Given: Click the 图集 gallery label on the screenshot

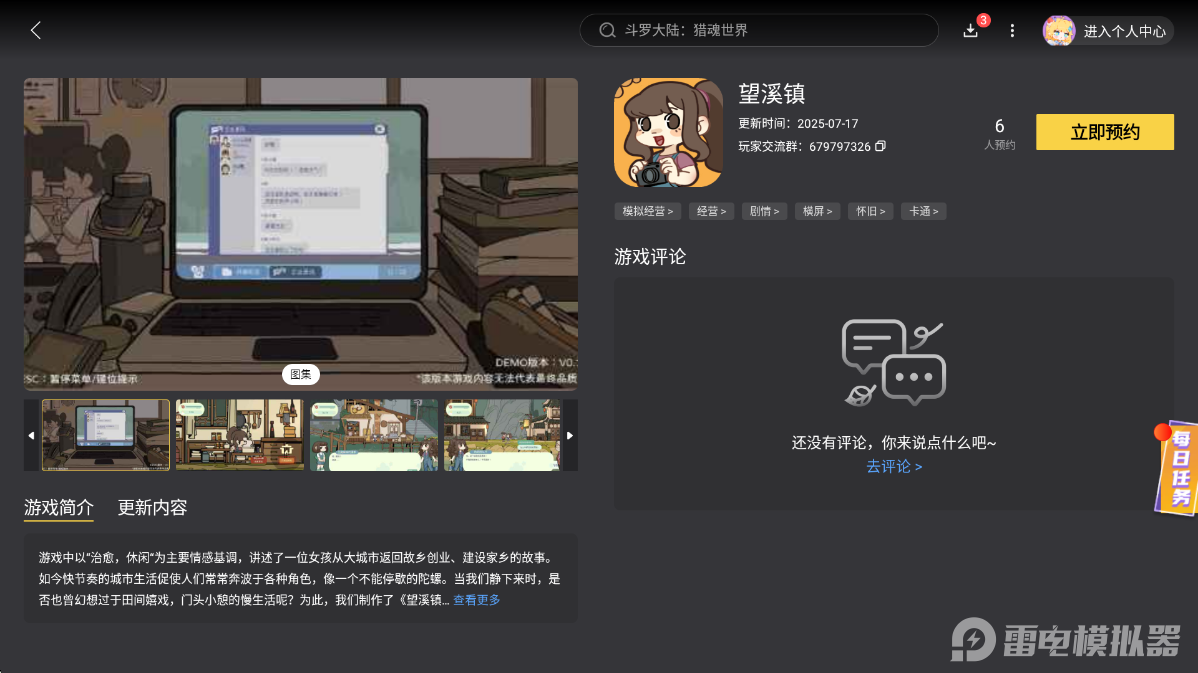Looking at the screenshot, I should [300, 374].
